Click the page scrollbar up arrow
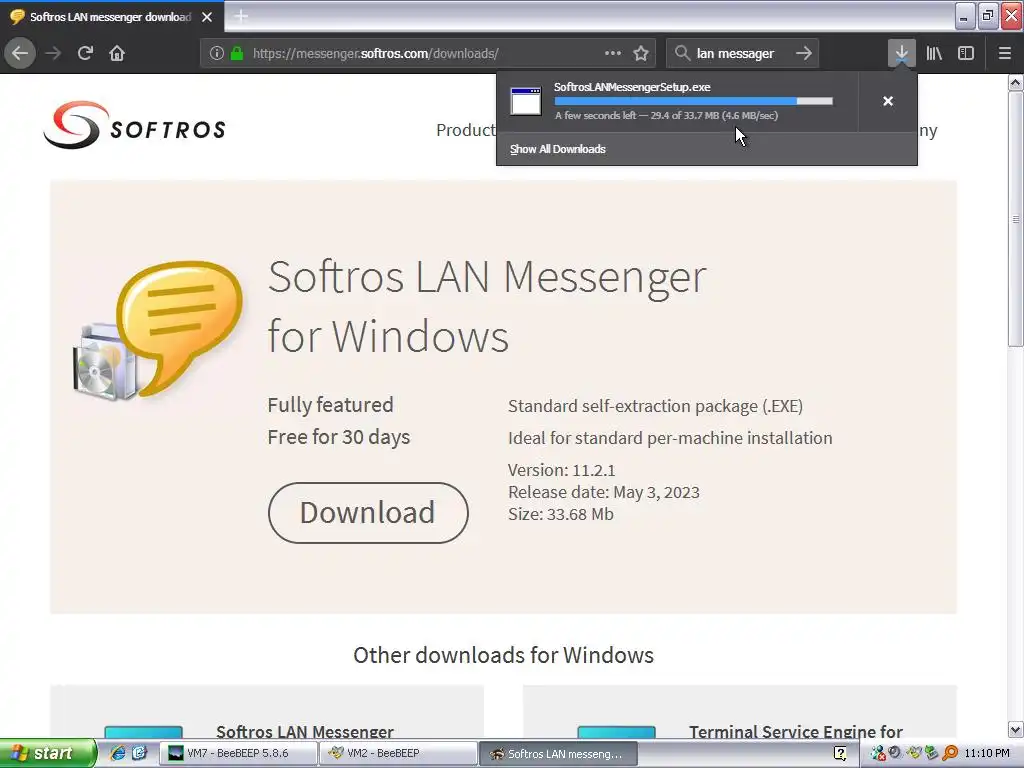This screenshot has width=1024, height=768. click(1016, 82)
